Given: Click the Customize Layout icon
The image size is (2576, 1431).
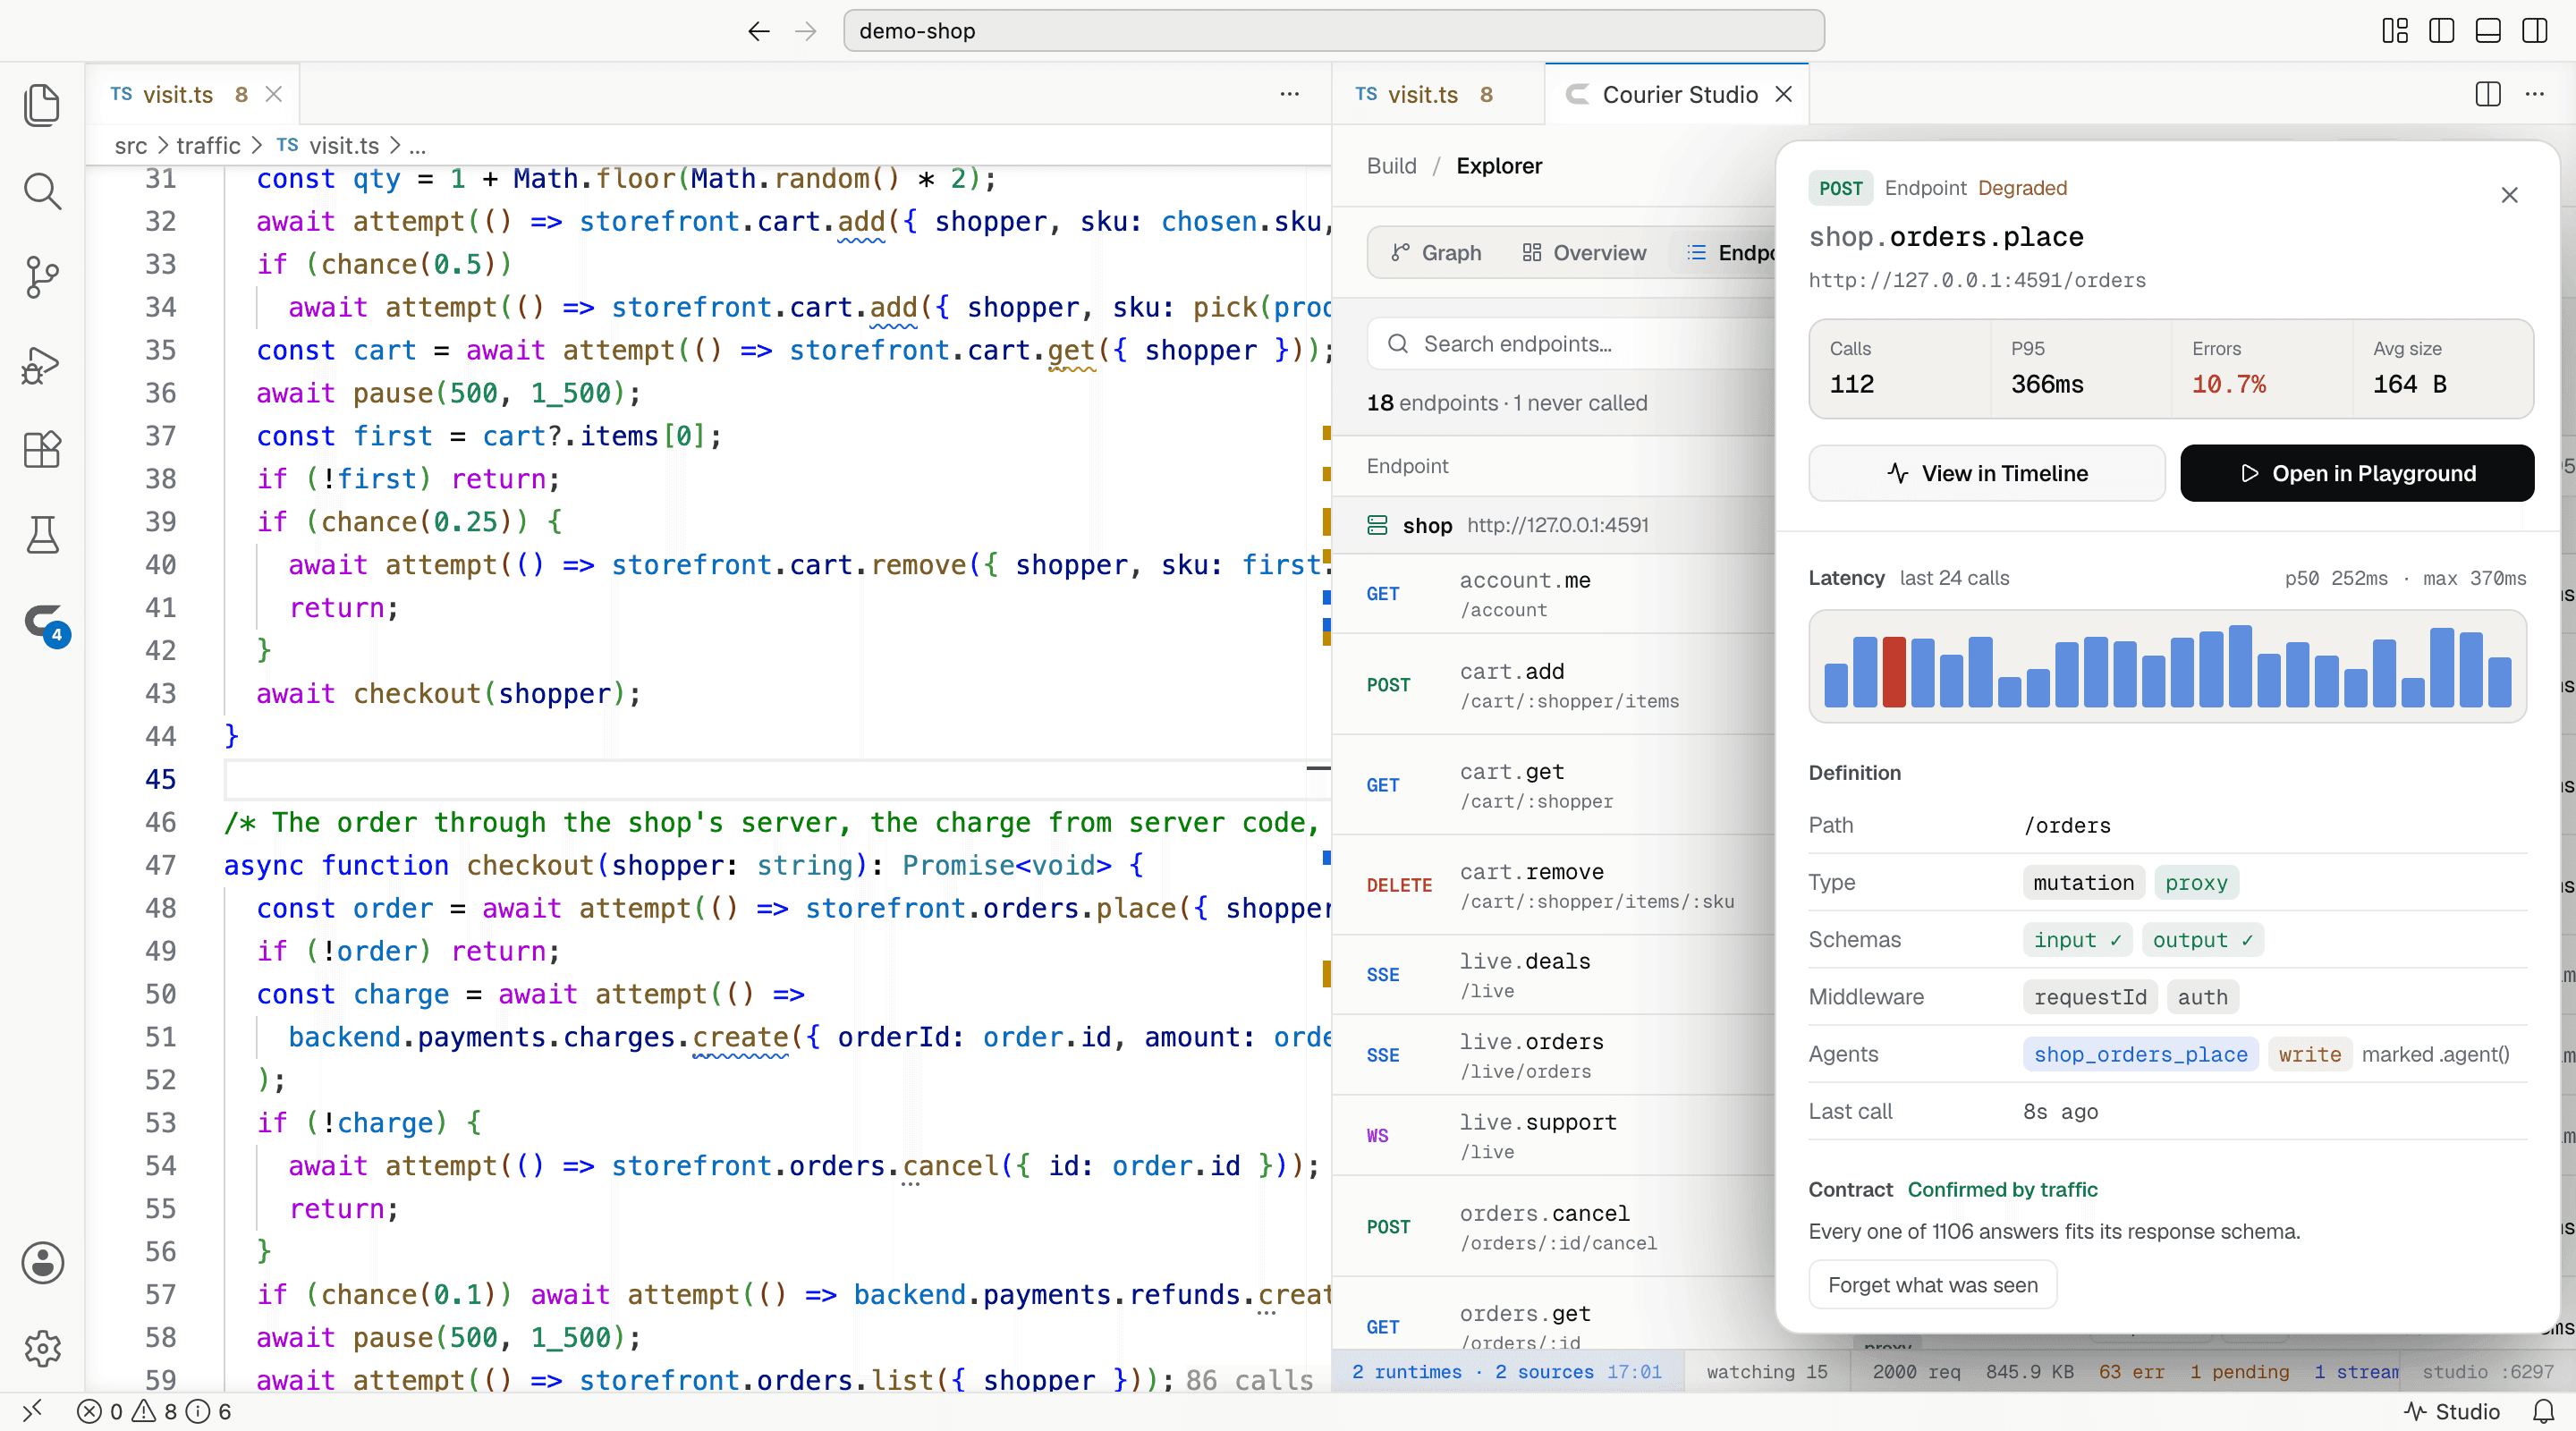Looking at the screenshot, I should coord(2395,31).
